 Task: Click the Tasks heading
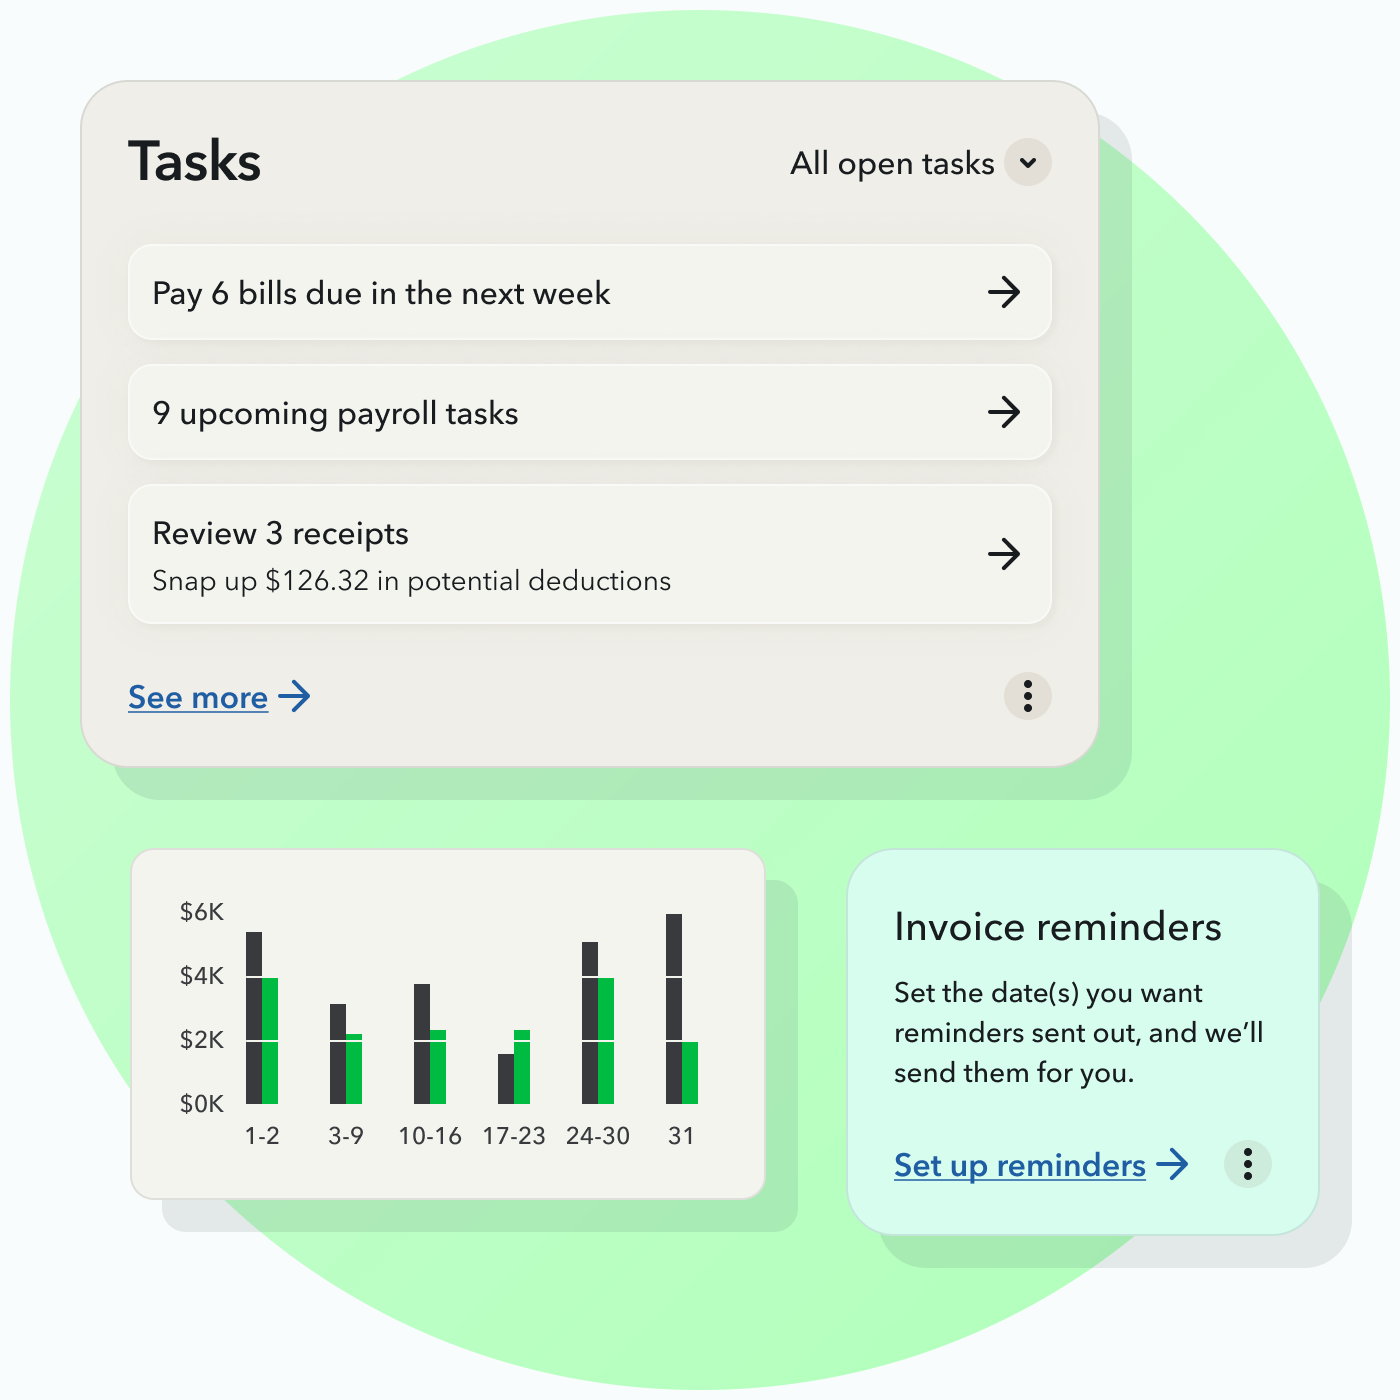(195, 162)
